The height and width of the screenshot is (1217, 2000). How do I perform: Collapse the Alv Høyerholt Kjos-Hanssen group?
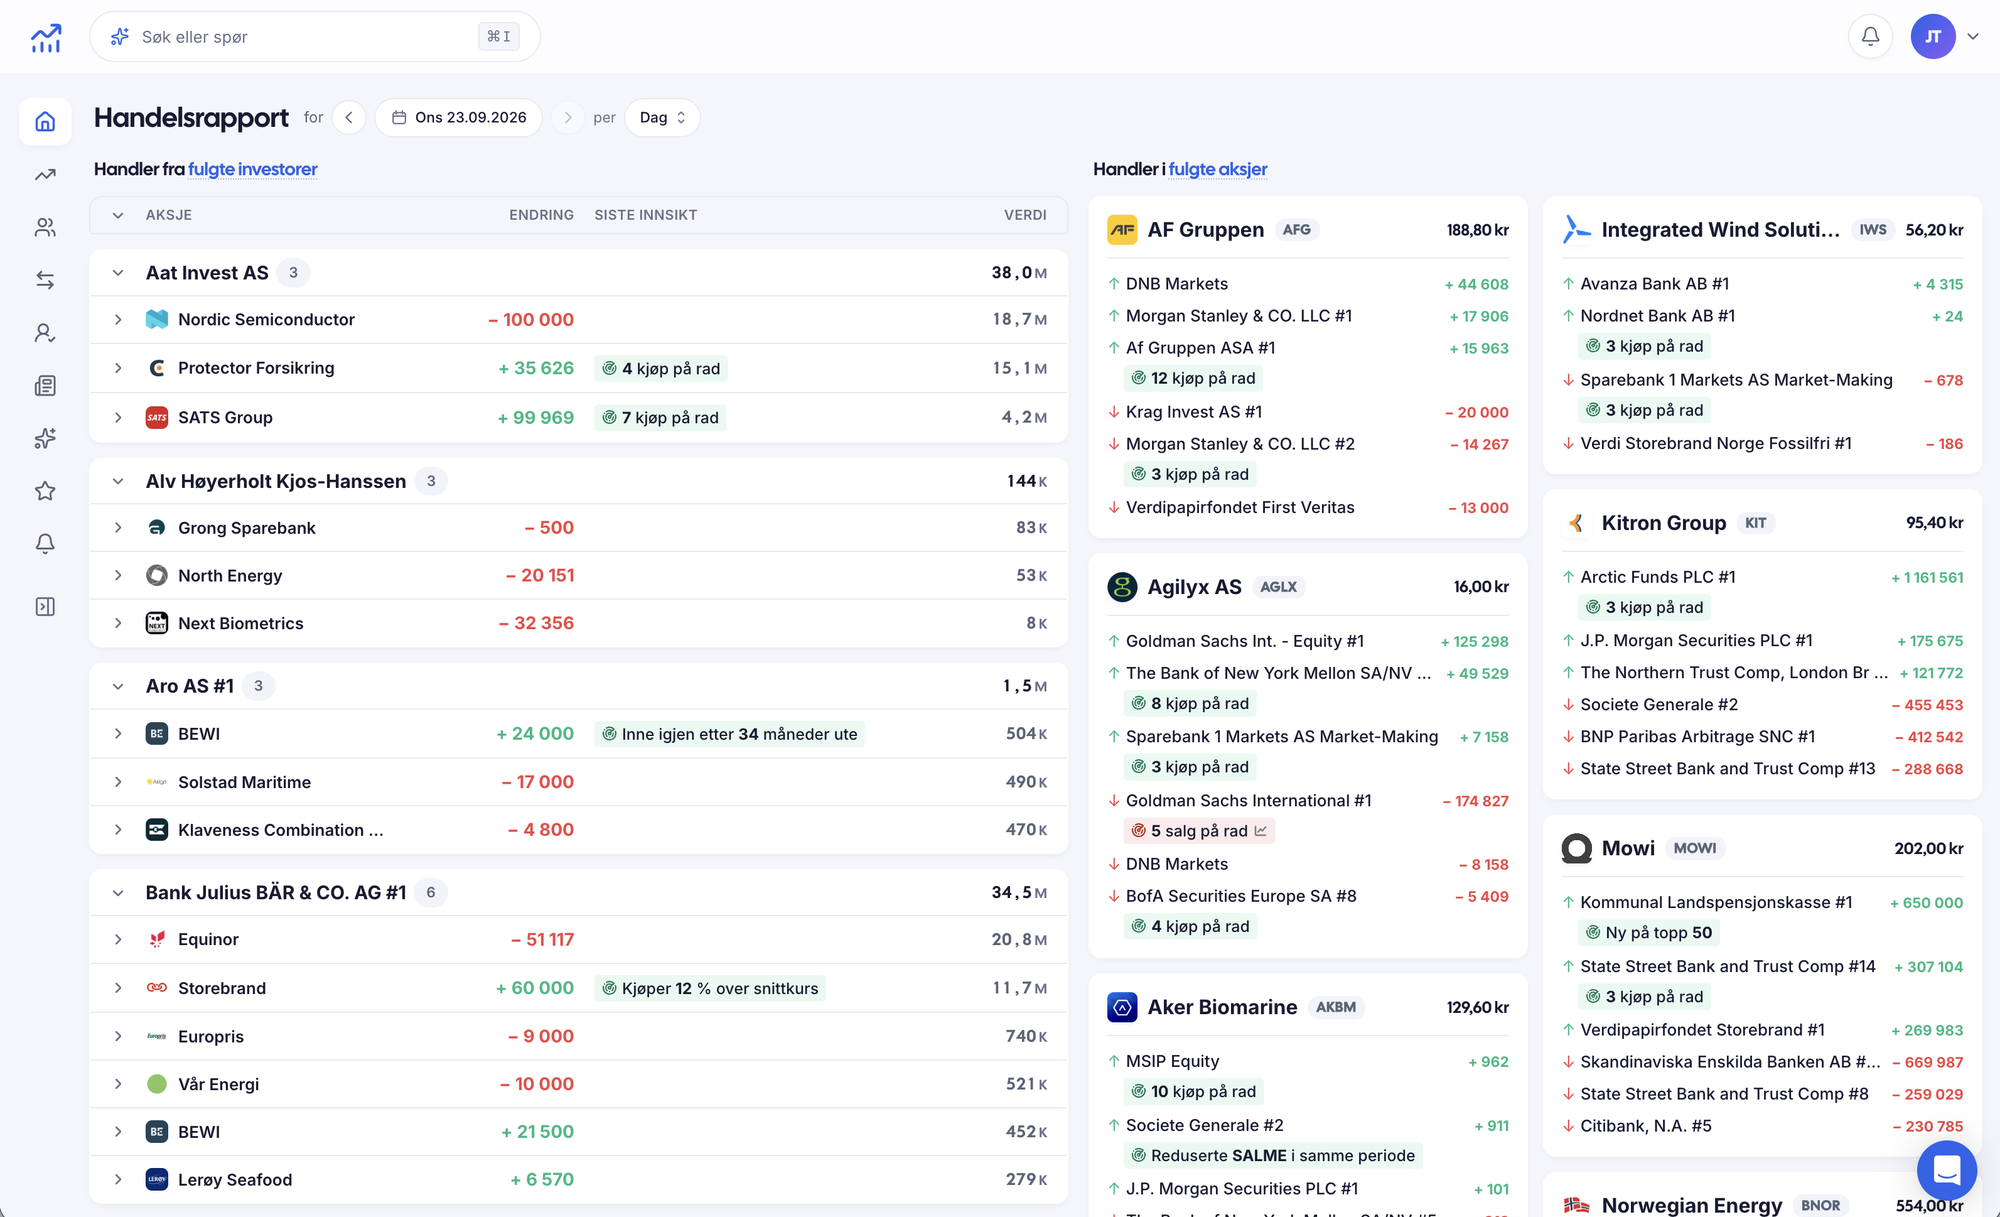tap(118, 481)
